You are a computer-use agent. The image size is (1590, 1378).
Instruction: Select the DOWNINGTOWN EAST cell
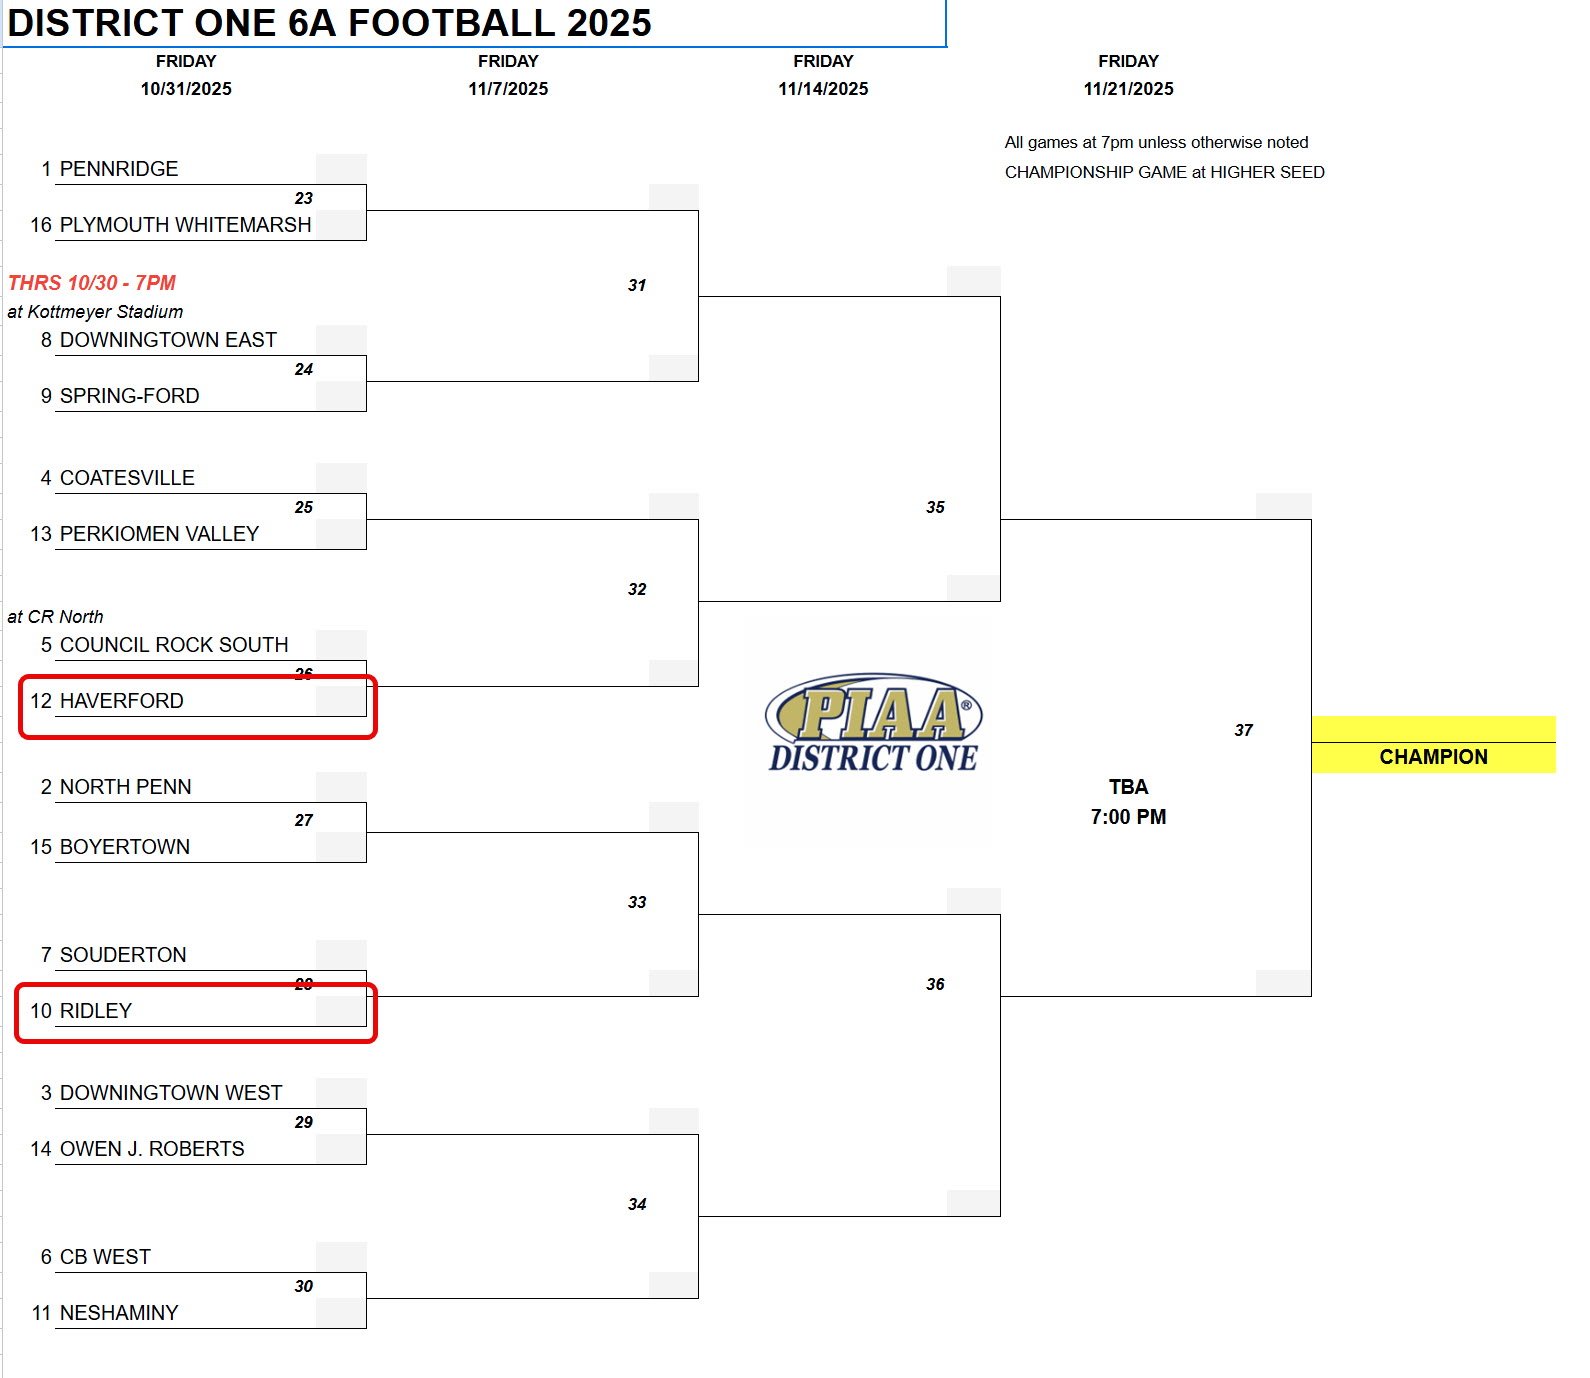(x=168, y=340)
